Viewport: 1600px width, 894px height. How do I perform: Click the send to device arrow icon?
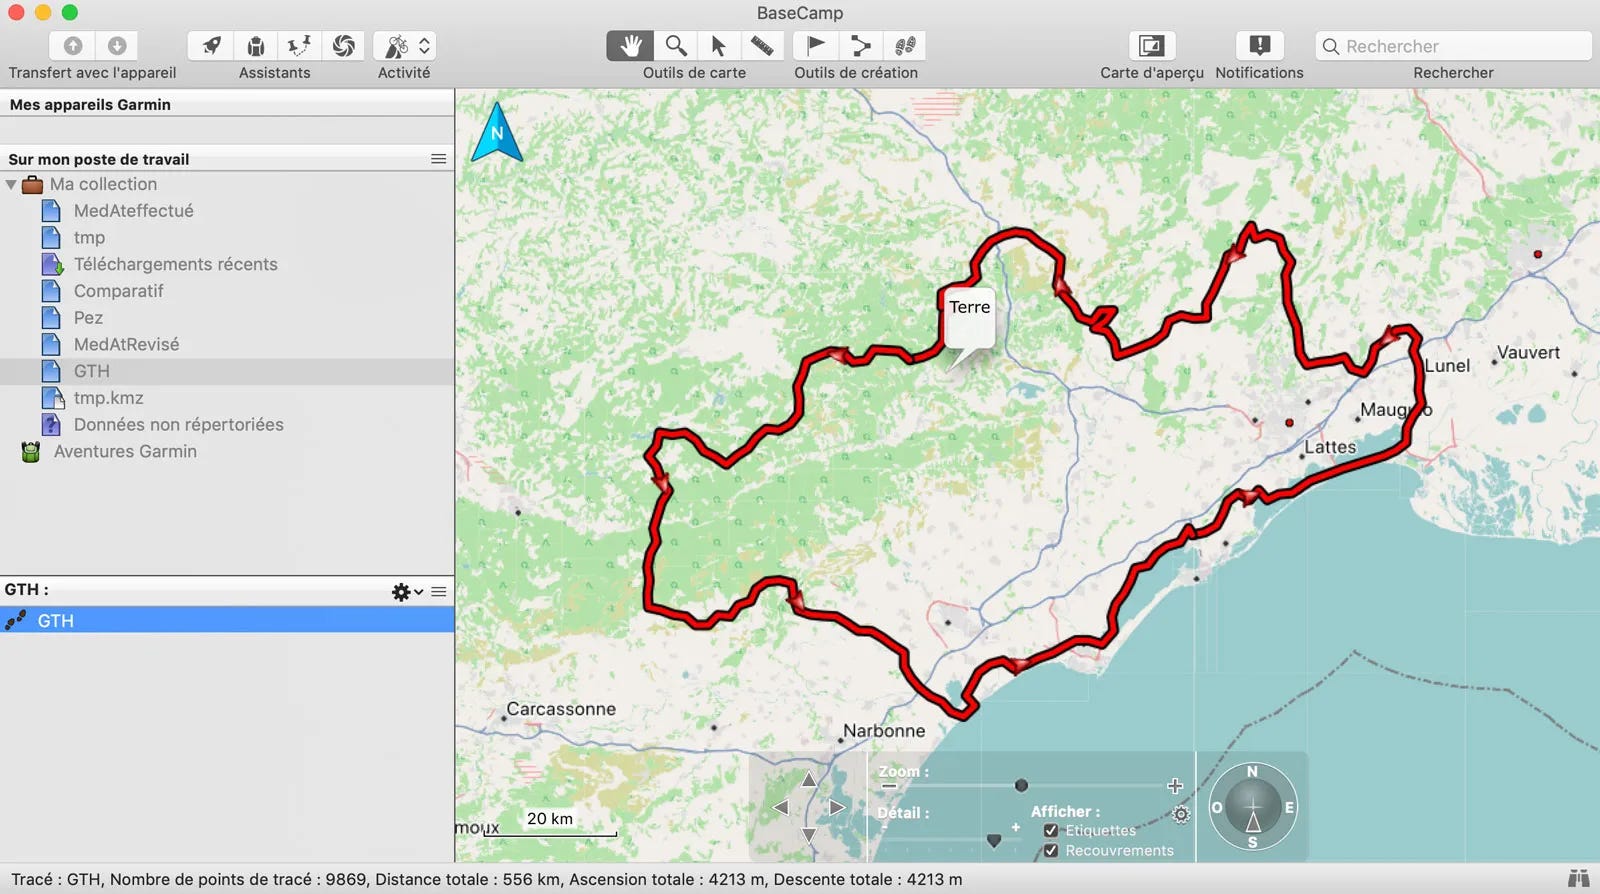73,46
